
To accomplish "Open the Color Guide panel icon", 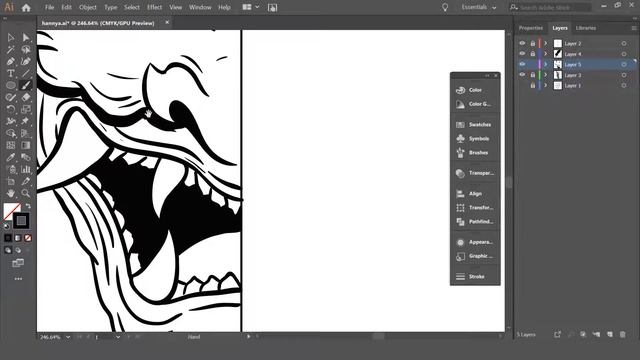I will coord(460,104).
